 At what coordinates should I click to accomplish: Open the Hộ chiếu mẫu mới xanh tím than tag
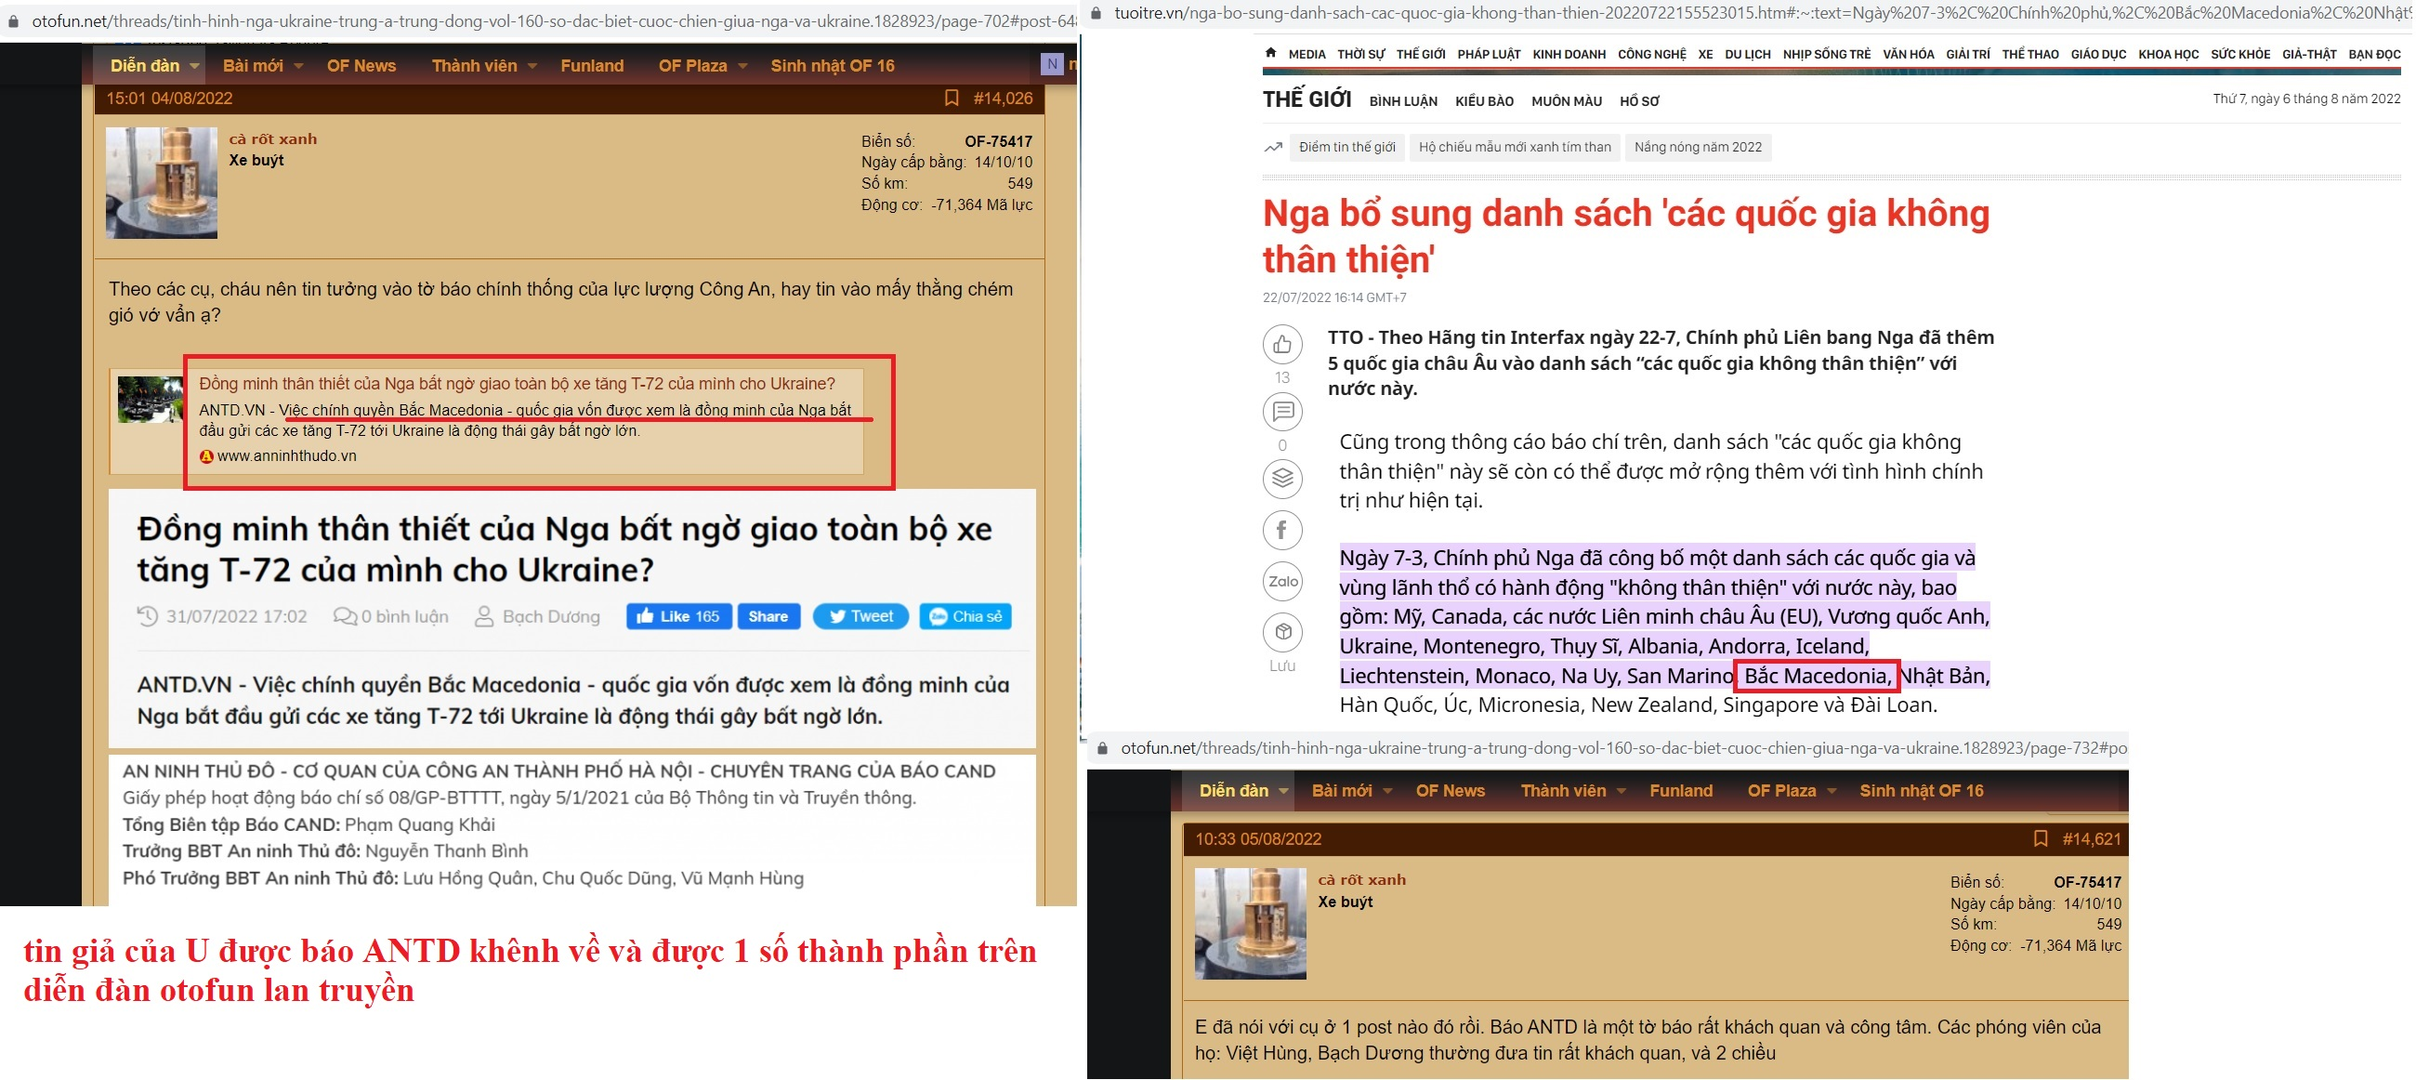(1514, 147)
